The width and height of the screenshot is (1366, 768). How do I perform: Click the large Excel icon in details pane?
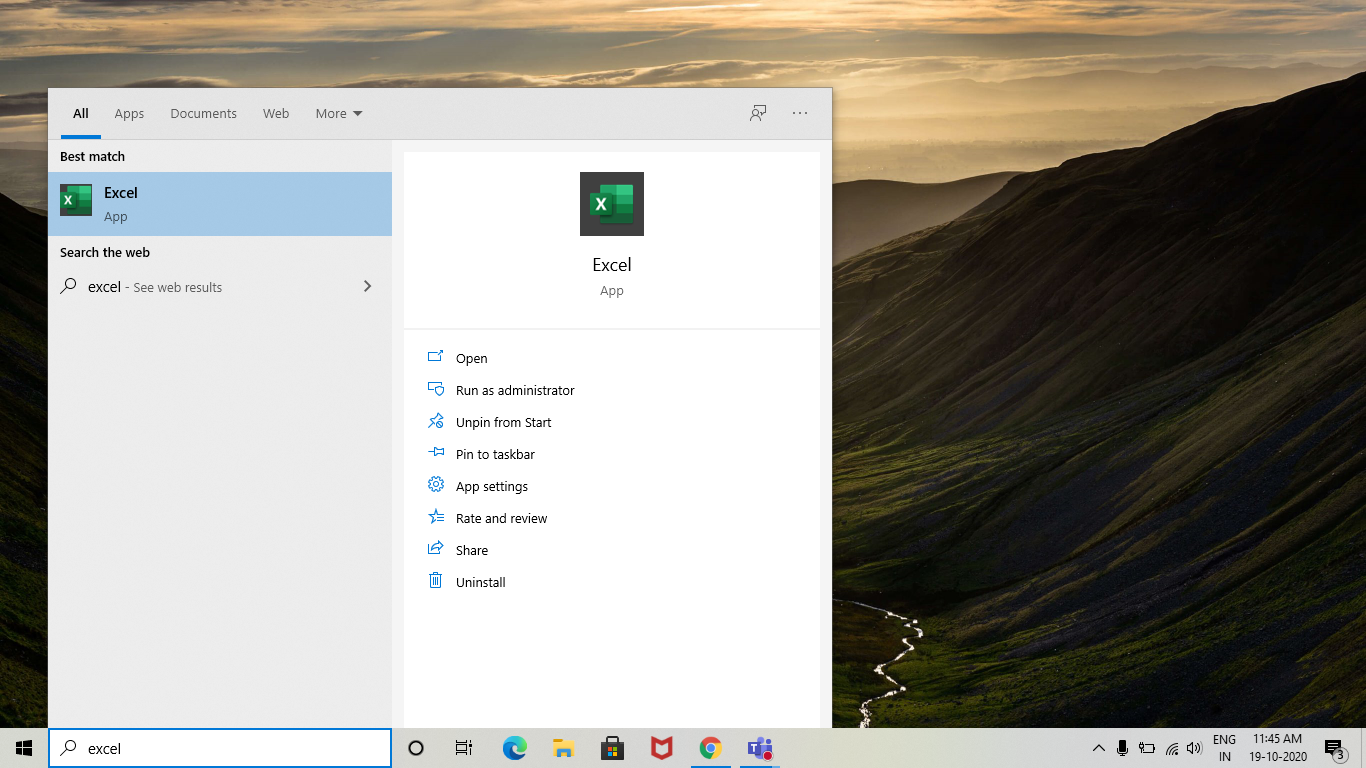tap(612, 204)
